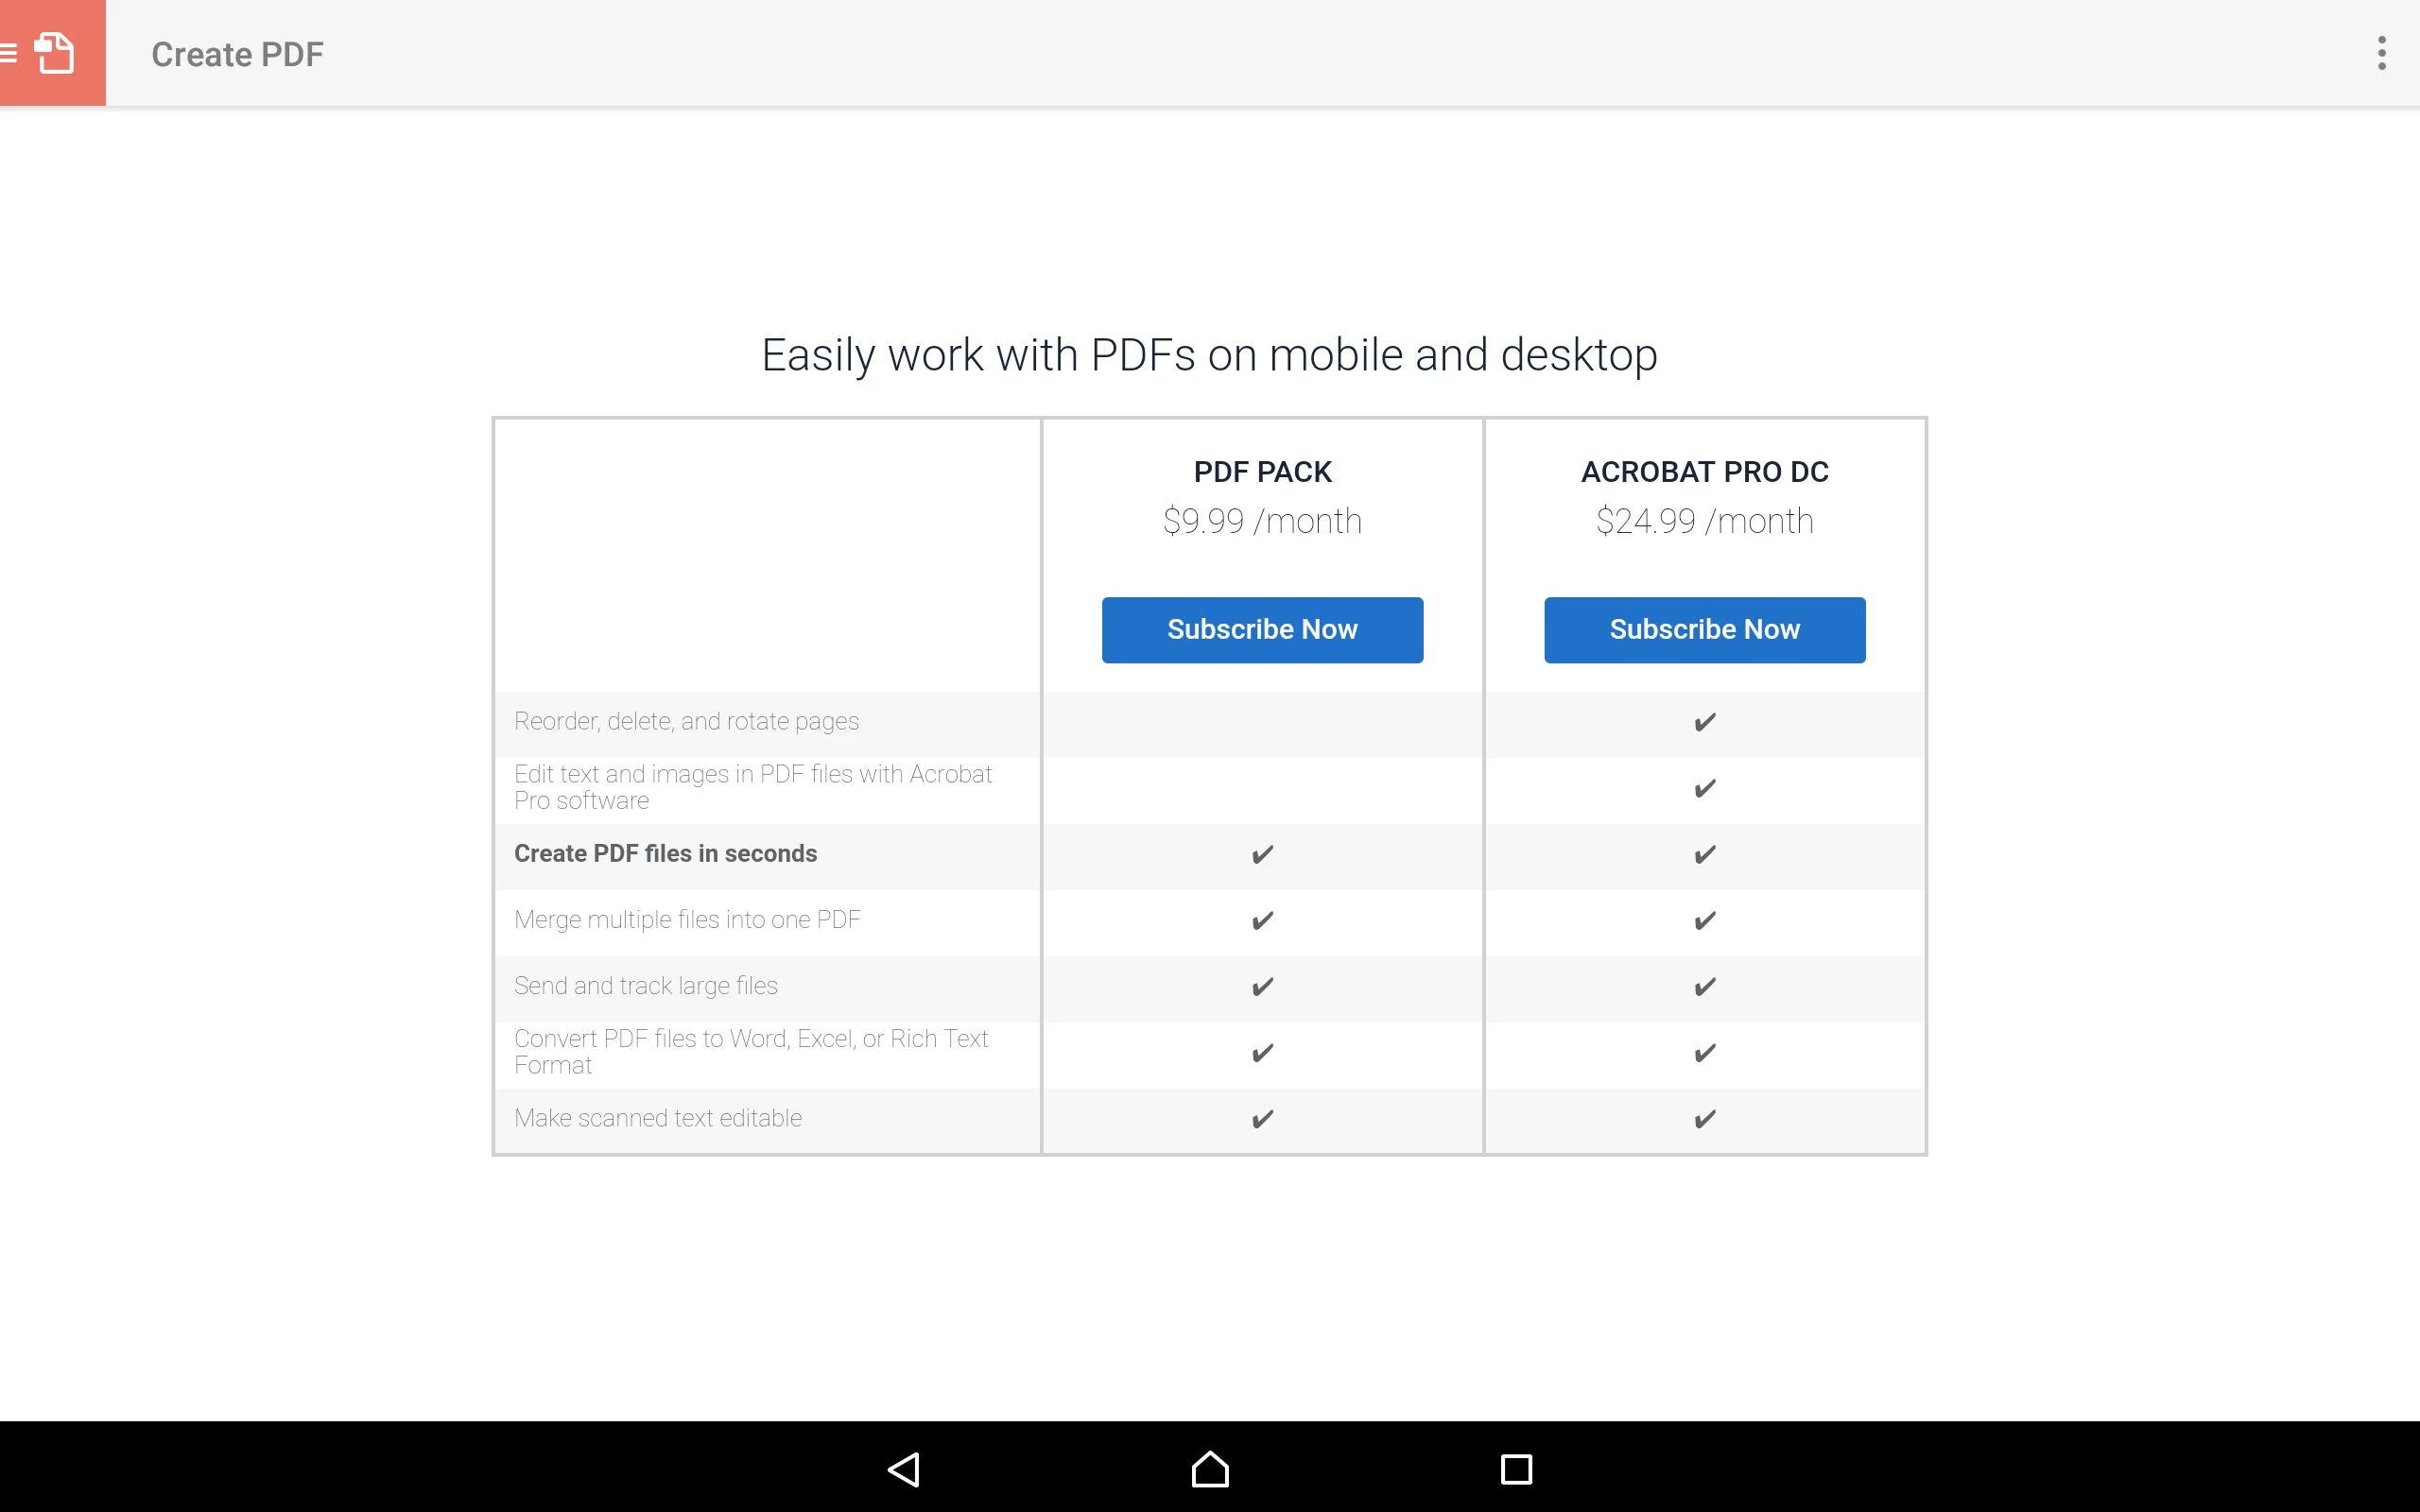
Task: Select Make scanned text editable row
Action: (x=657, y=1117)
